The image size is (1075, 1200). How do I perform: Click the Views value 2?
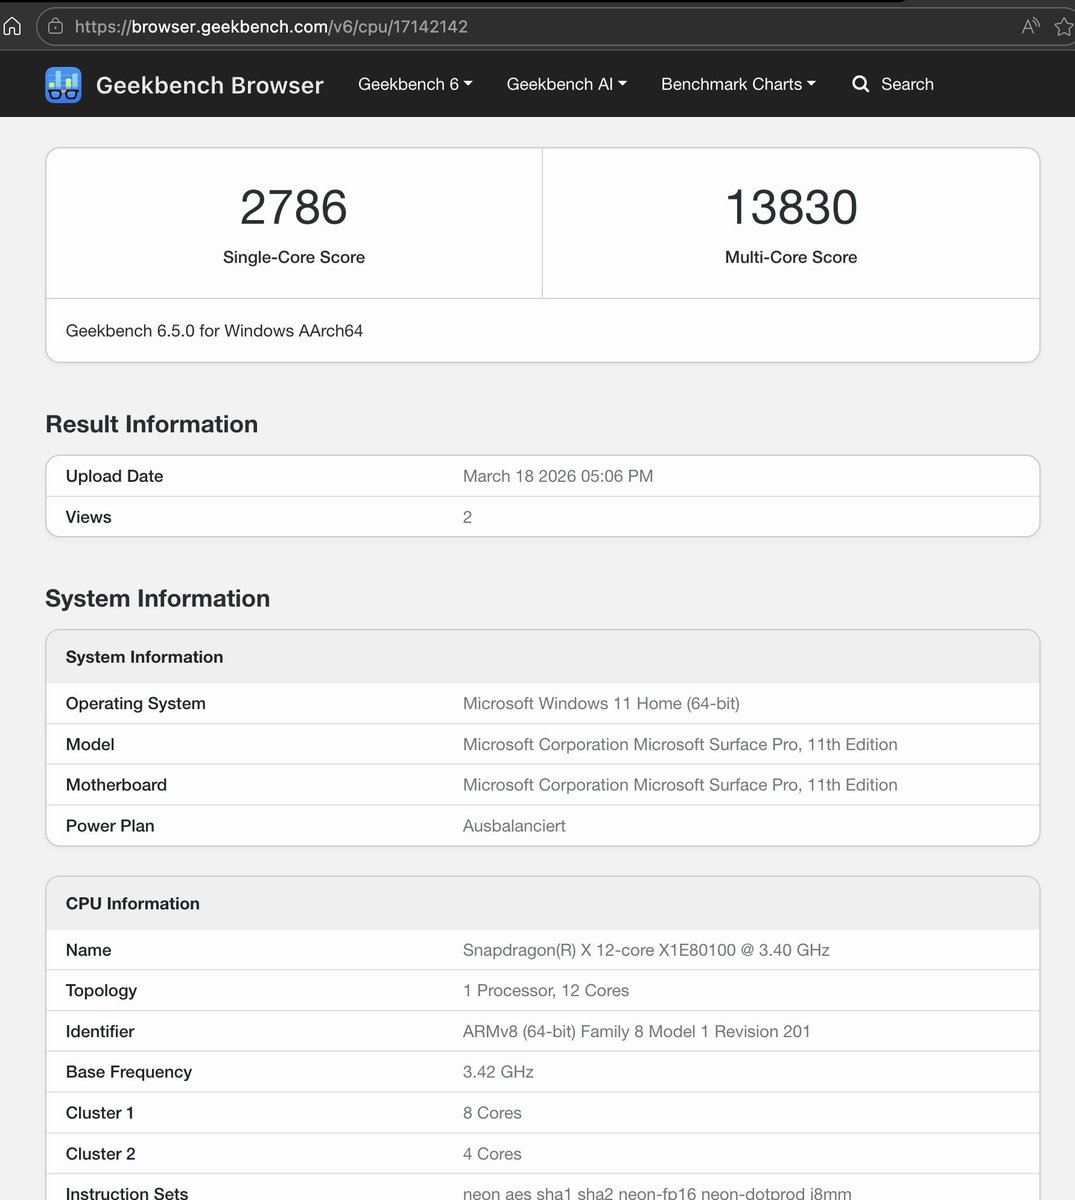(x=467, y=517)
